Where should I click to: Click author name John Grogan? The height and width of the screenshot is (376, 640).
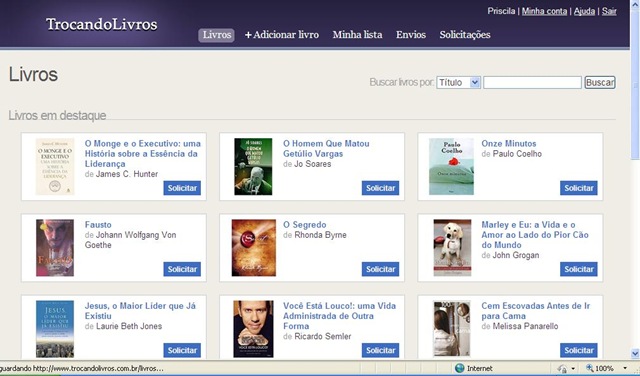tap(516, 256)
